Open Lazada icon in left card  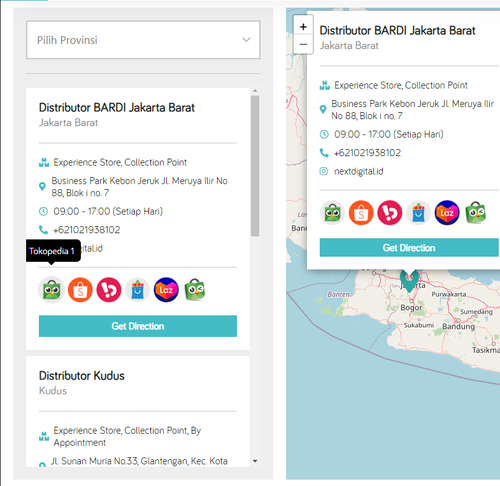pos(166,290)
